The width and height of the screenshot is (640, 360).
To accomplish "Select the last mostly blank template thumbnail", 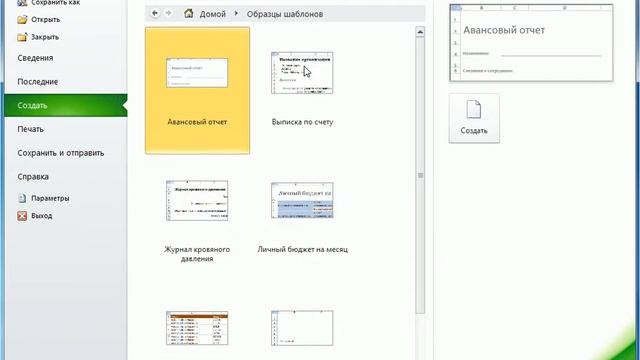I will coord(302,328).
